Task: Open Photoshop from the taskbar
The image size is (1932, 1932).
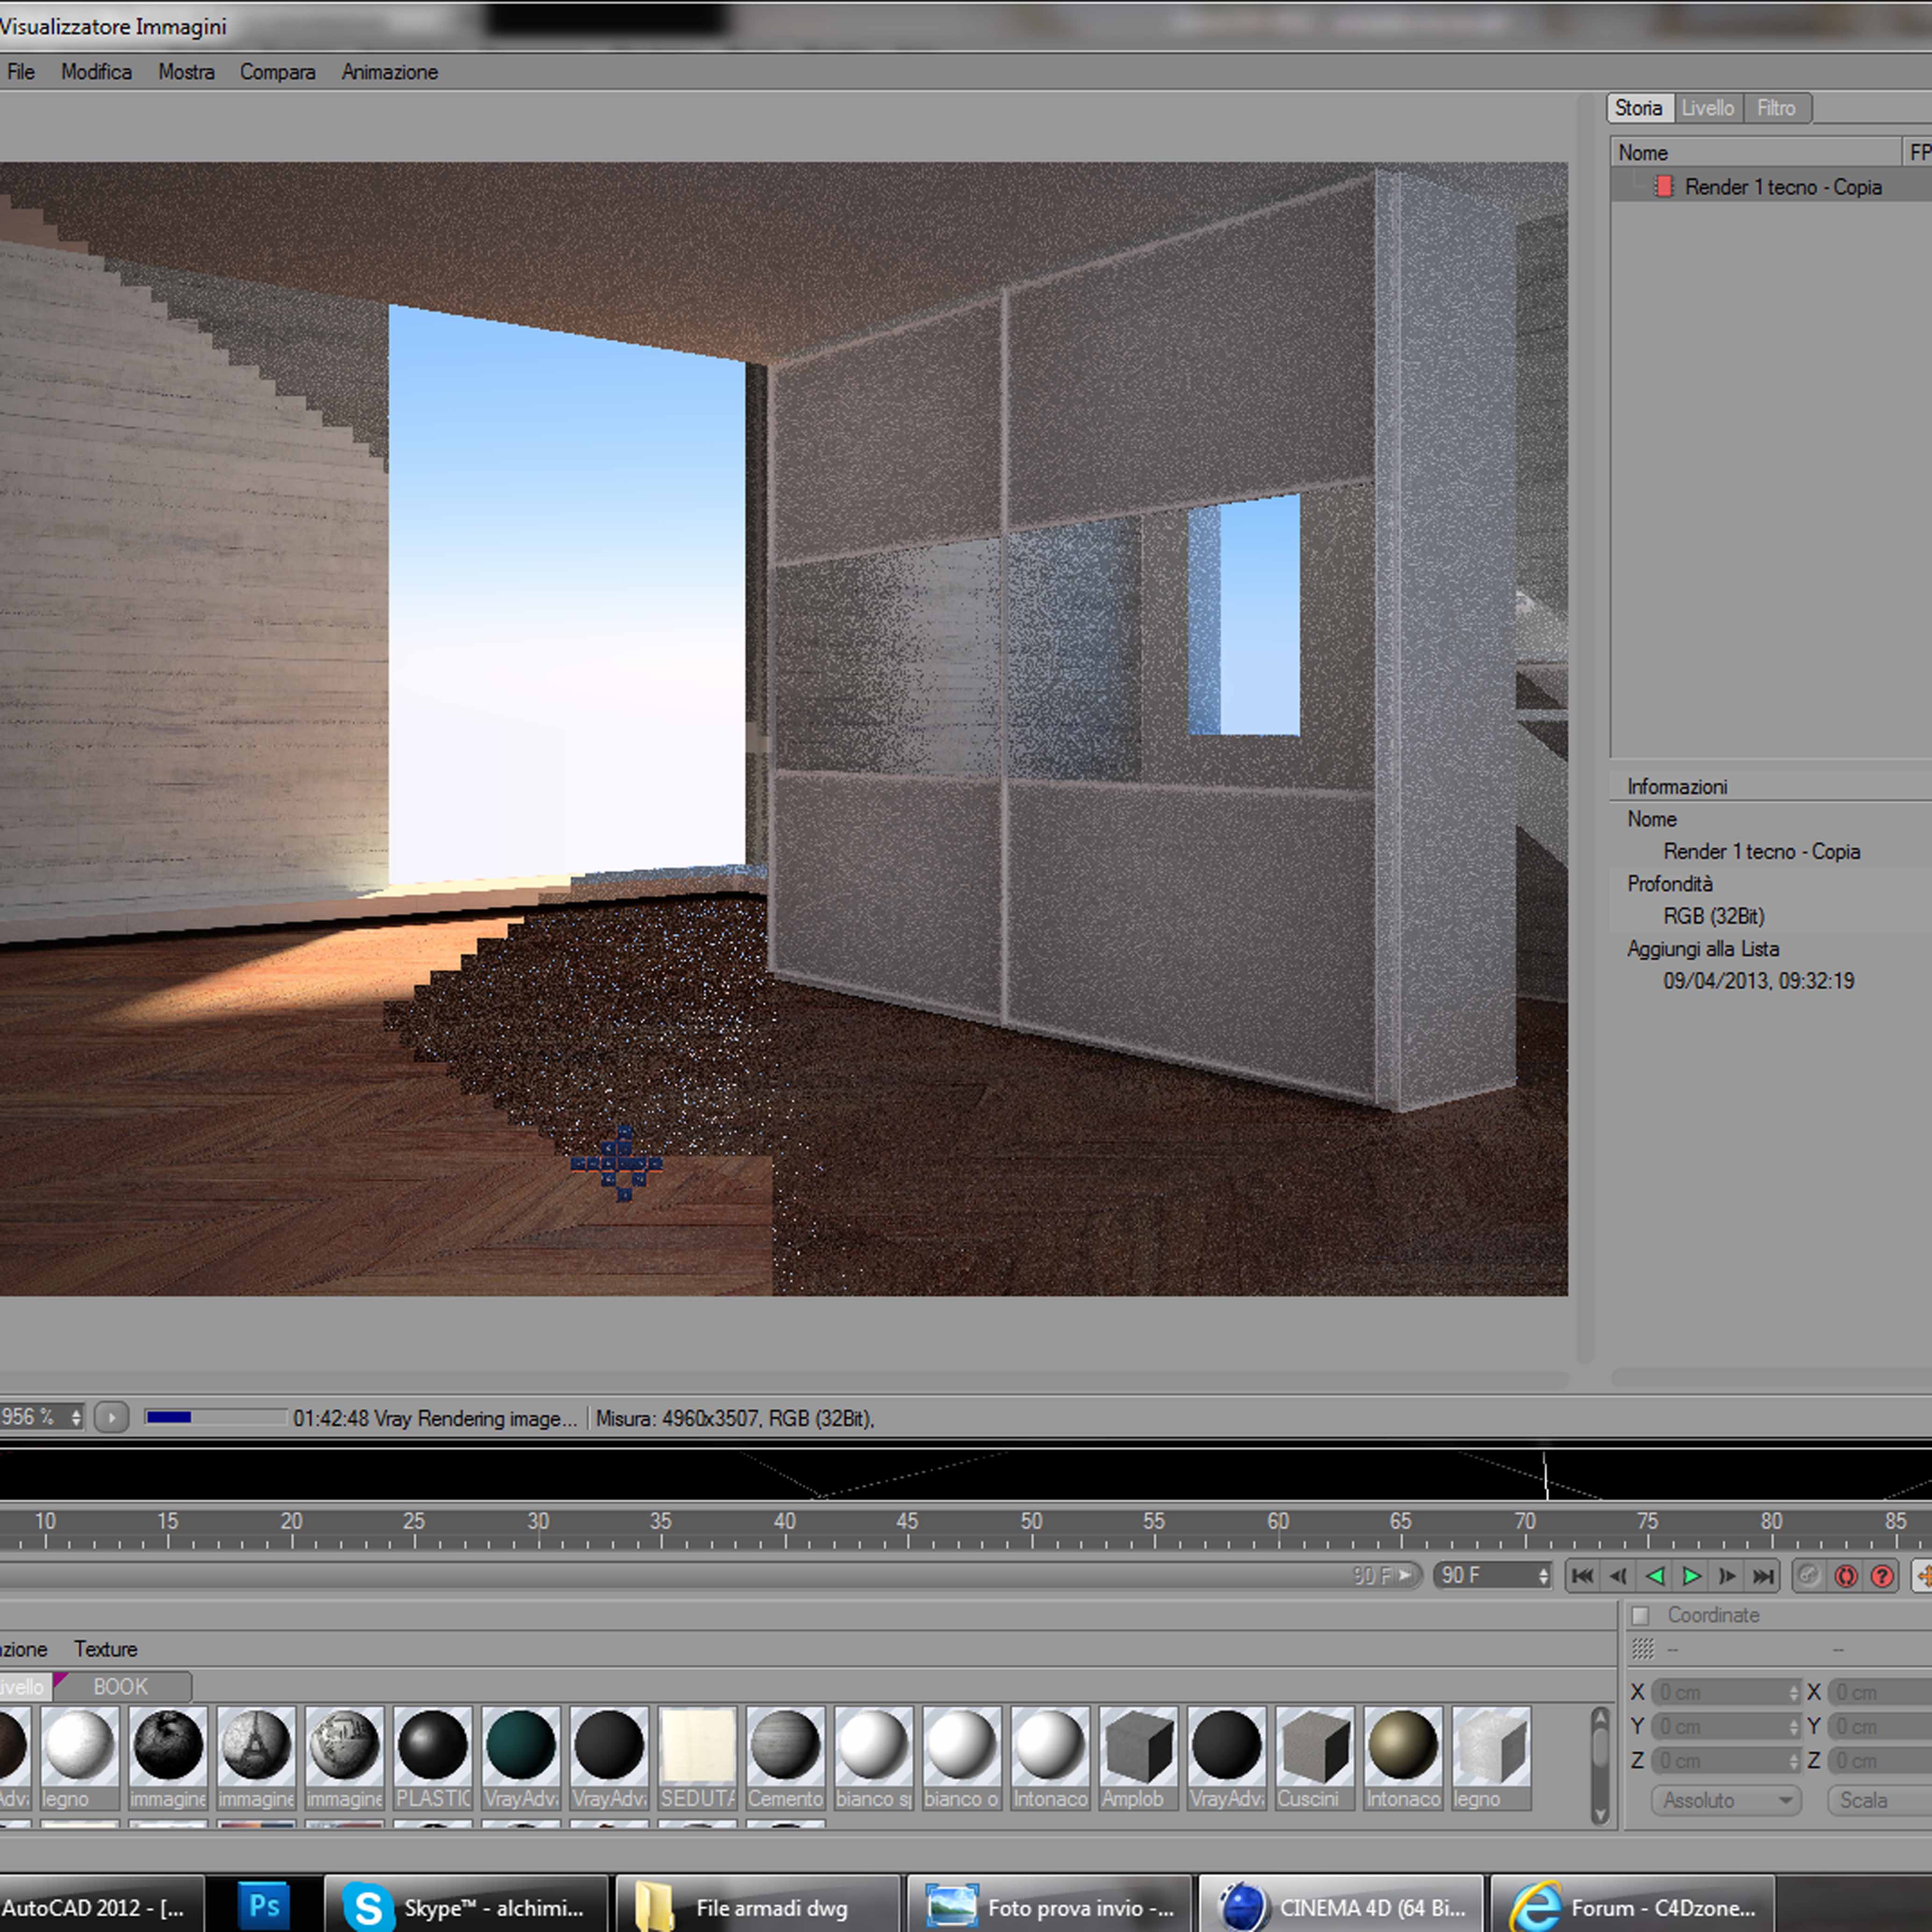Action: (x=264, y=1906)
